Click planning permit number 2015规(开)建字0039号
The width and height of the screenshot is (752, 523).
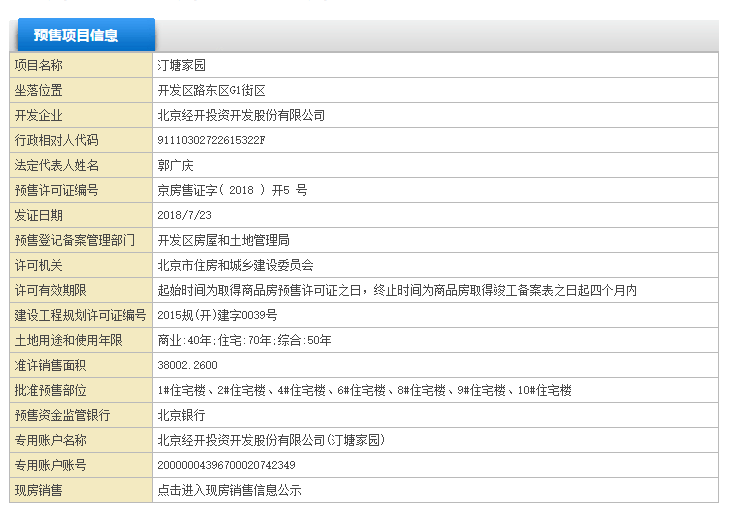pos(217,315)
